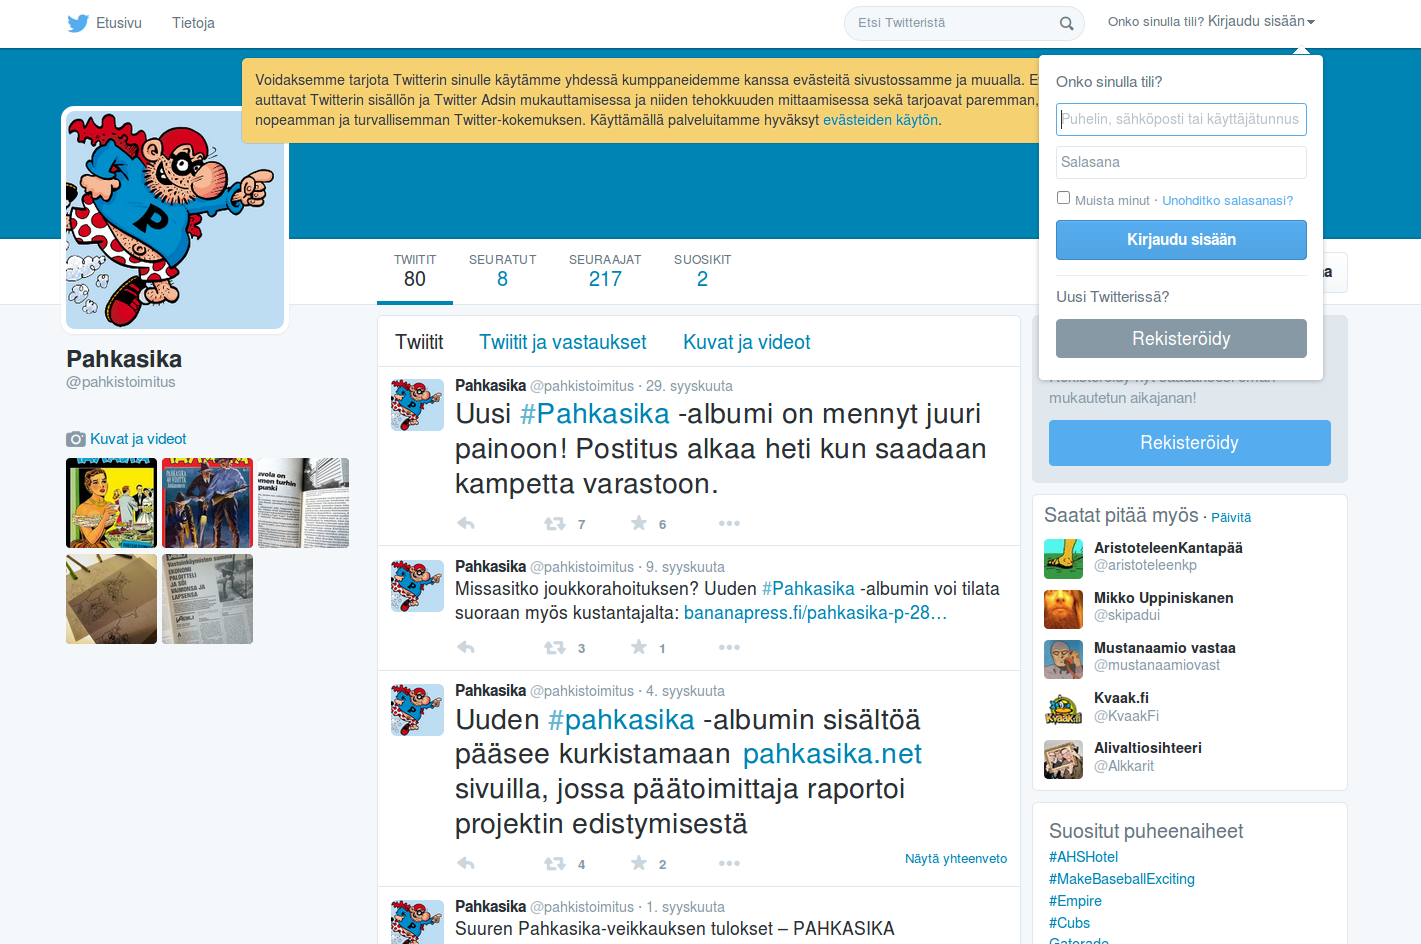
Task: Open the #Cubs trend
Action: (x=1069, y=923)
